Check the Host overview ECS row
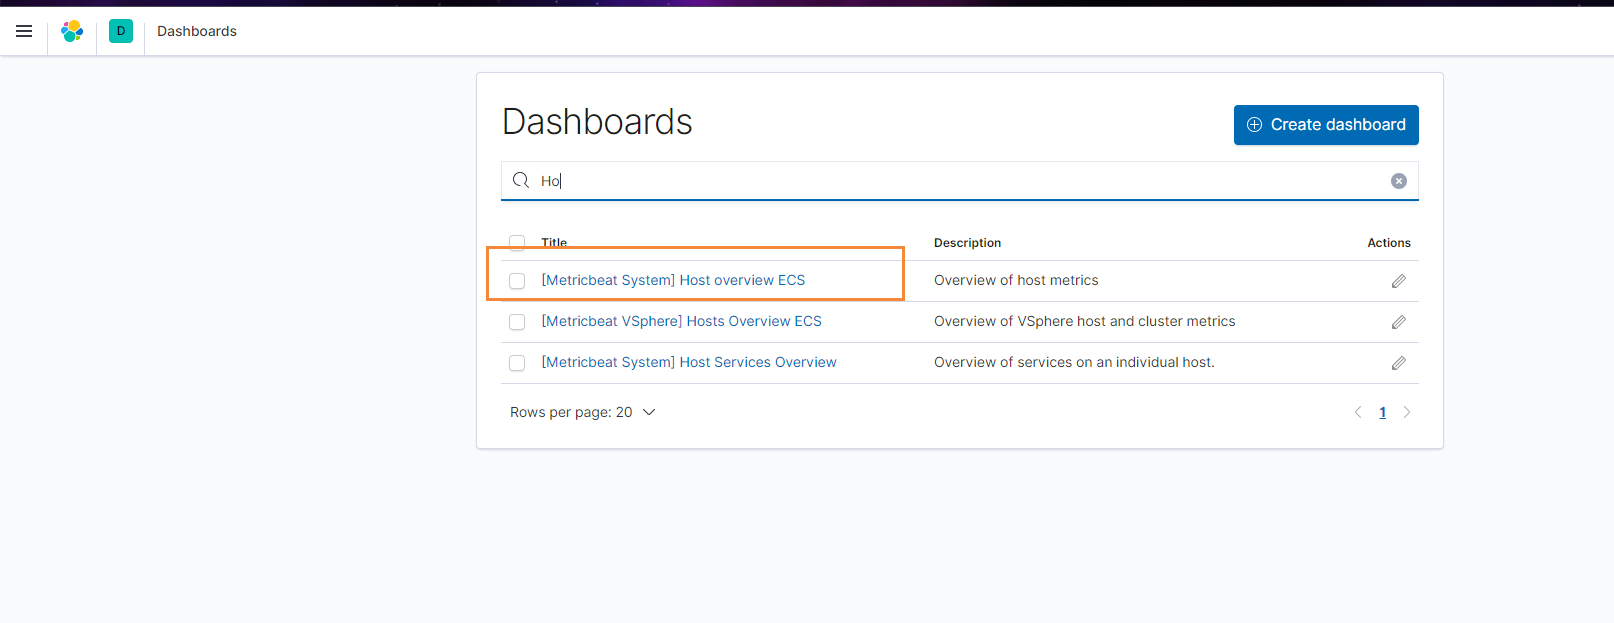This screenshot has height=623, width=1614. coord(517,281)
